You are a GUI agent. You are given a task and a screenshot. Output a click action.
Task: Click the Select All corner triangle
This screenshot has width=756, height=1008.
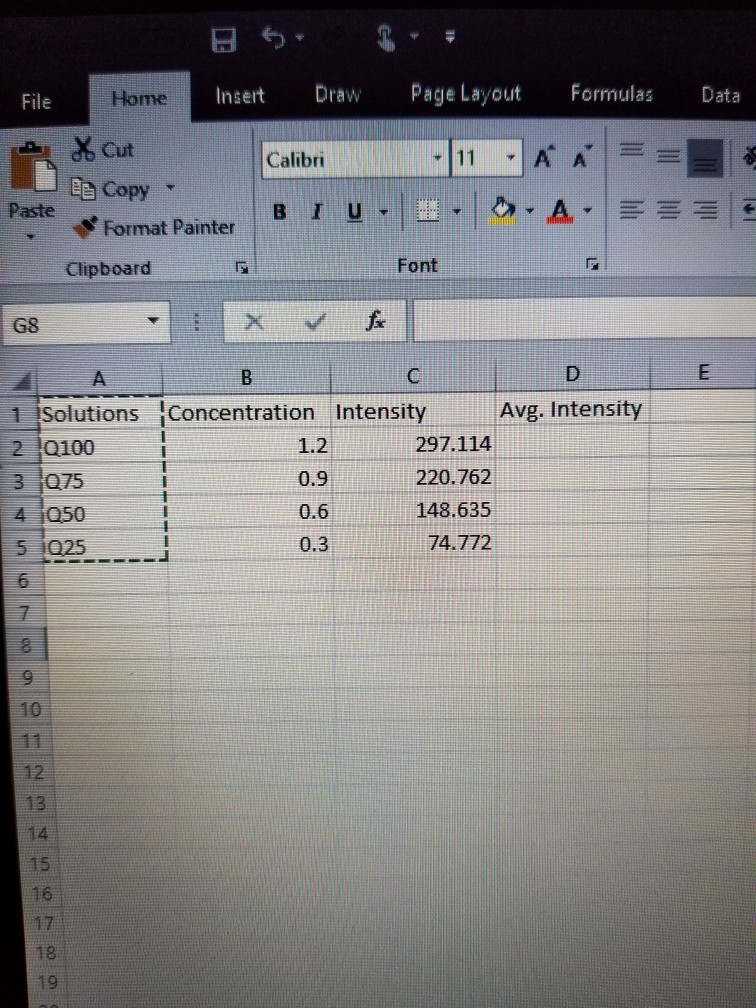(23, 382)
